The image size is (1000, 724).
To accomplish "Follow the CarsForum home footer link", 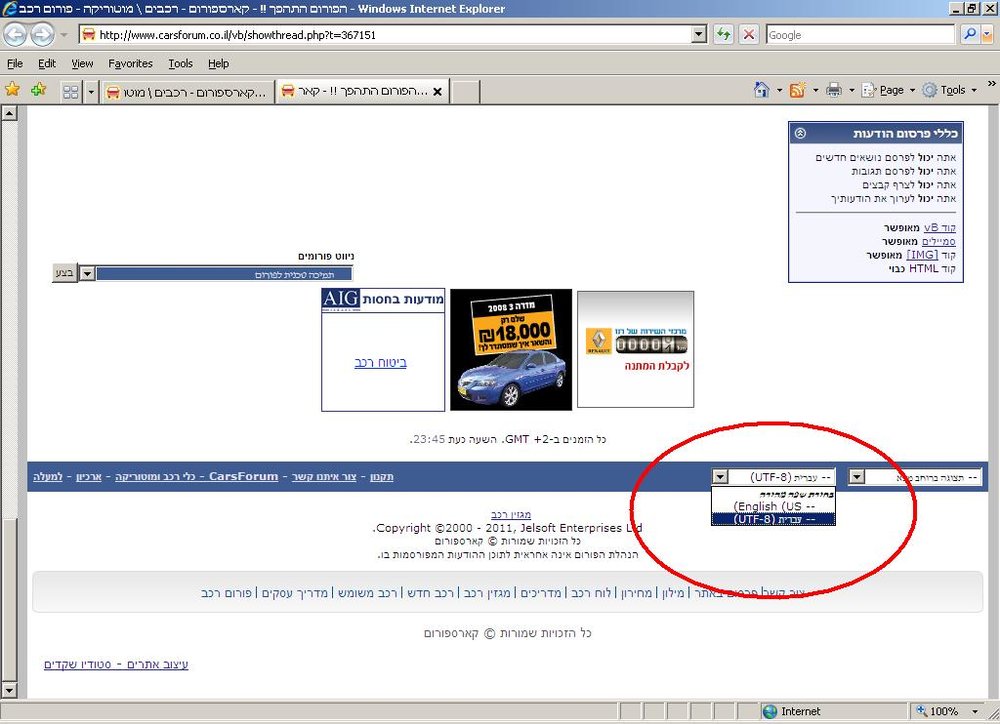I will coord(196,477).
